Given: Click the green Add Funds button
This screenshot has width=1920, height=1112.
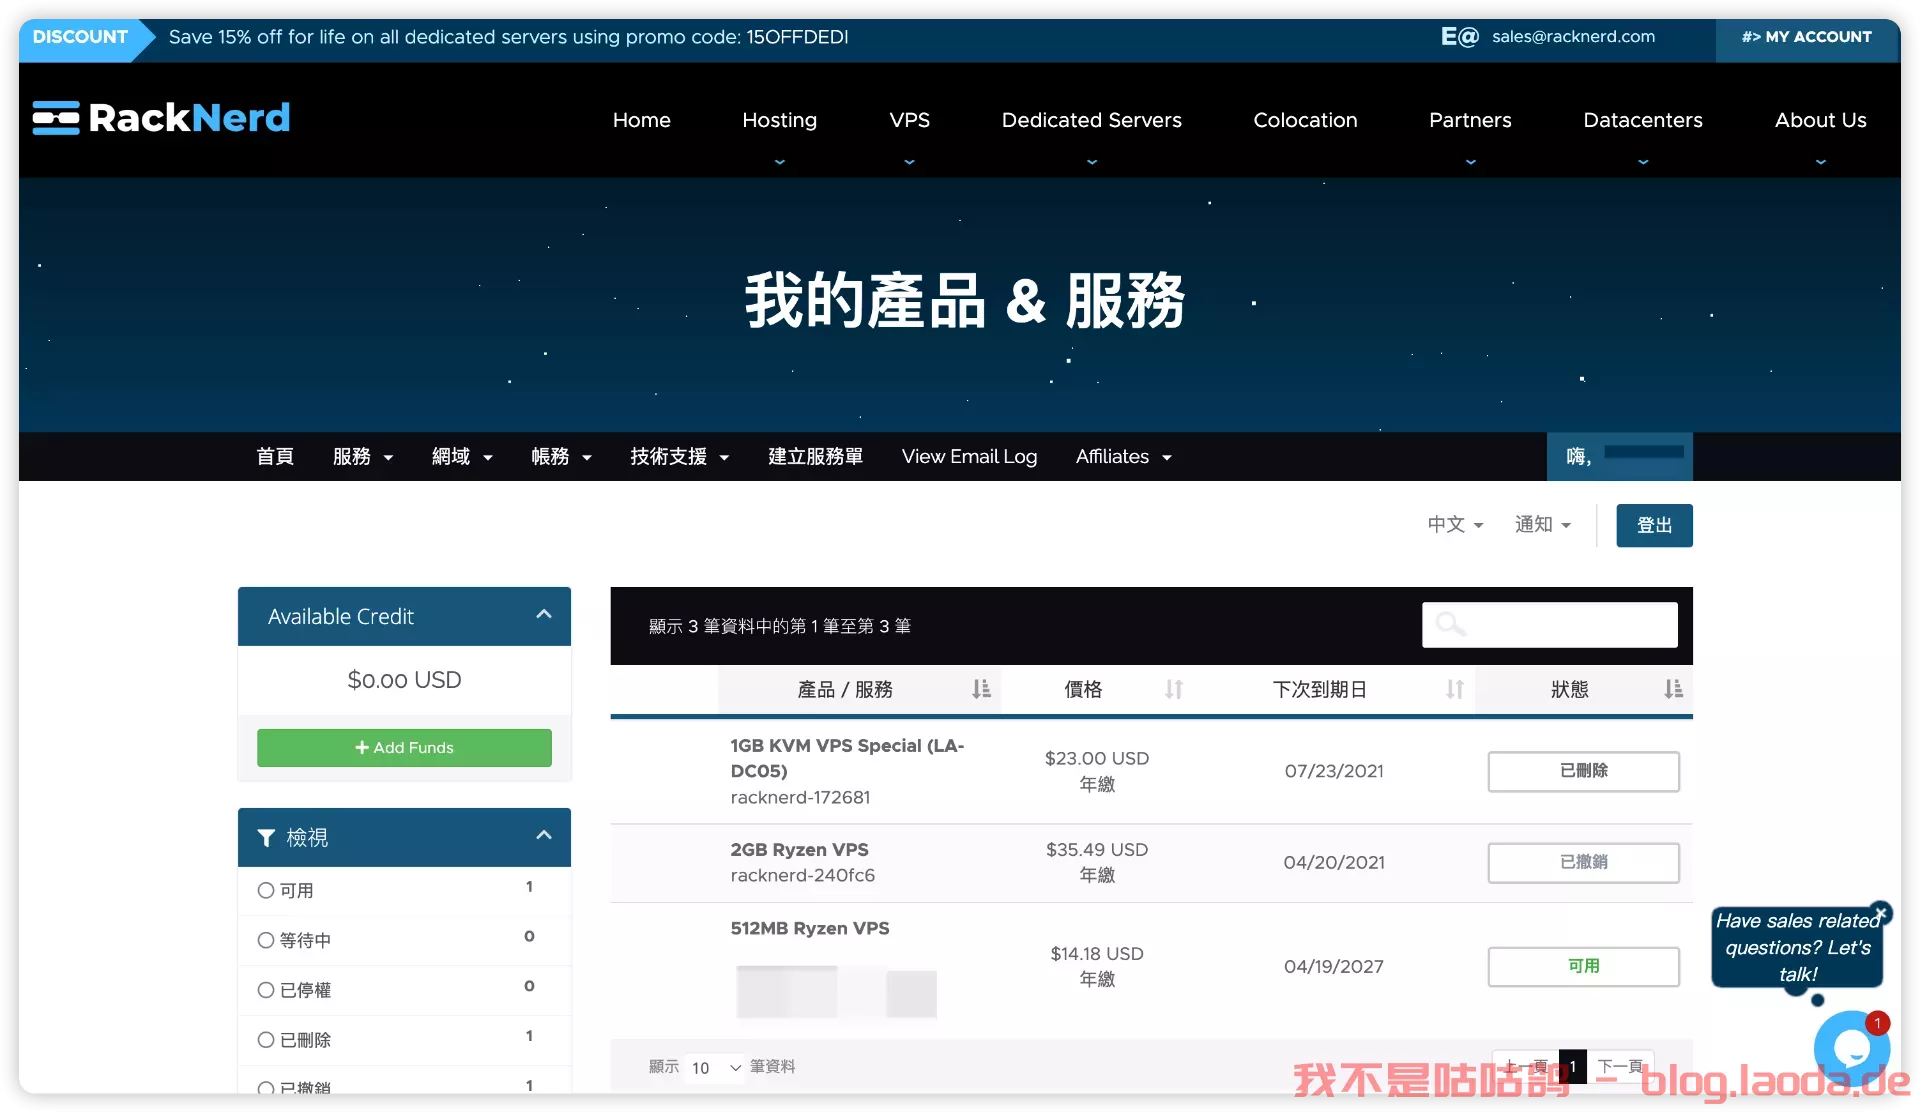Looking at the screenshot, I should (404, 748).
